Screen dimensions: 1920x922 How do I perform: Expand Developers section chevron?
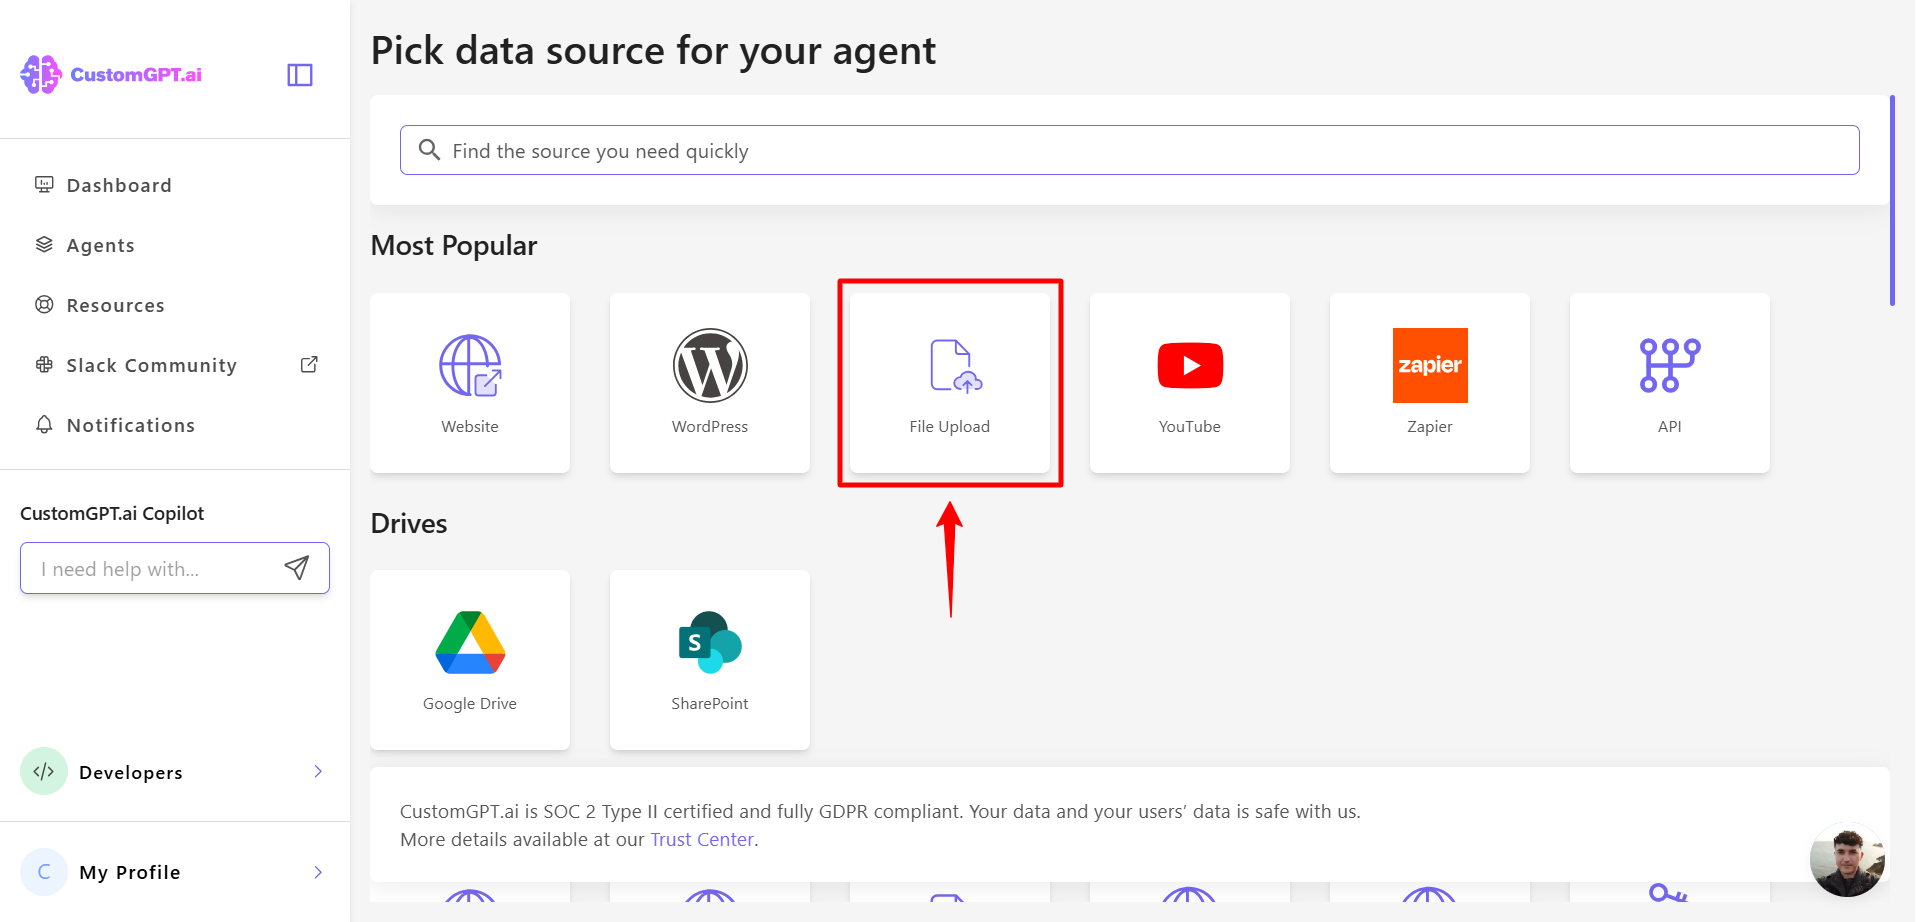pos(318,771)
